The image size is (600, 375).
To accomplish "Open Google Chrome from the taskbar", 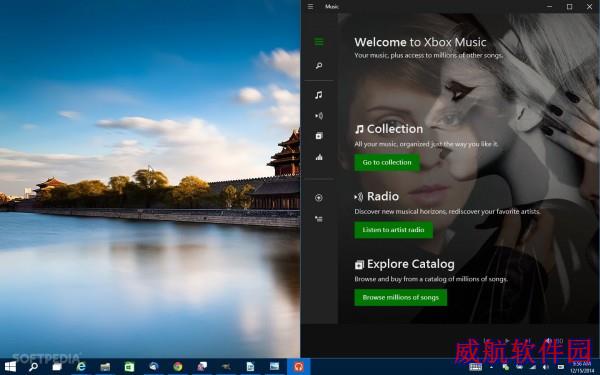I will (x=178, y=367).
